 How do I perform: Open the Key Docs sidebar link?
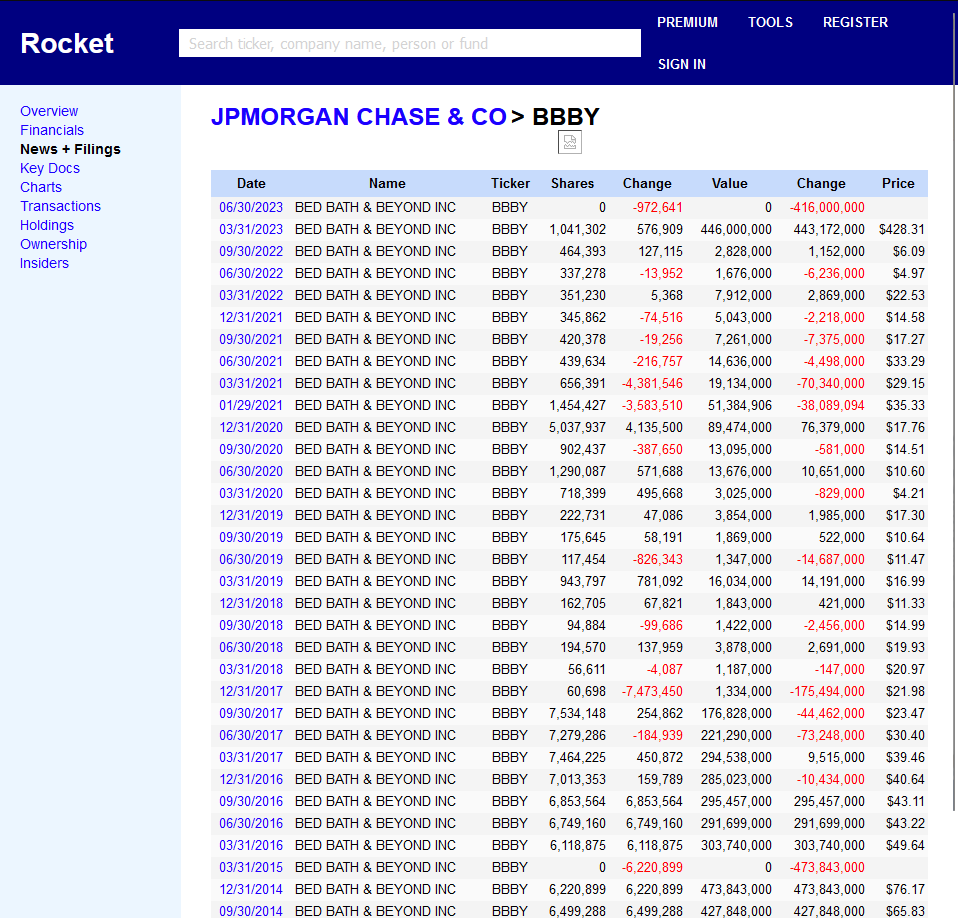point(50,168)
